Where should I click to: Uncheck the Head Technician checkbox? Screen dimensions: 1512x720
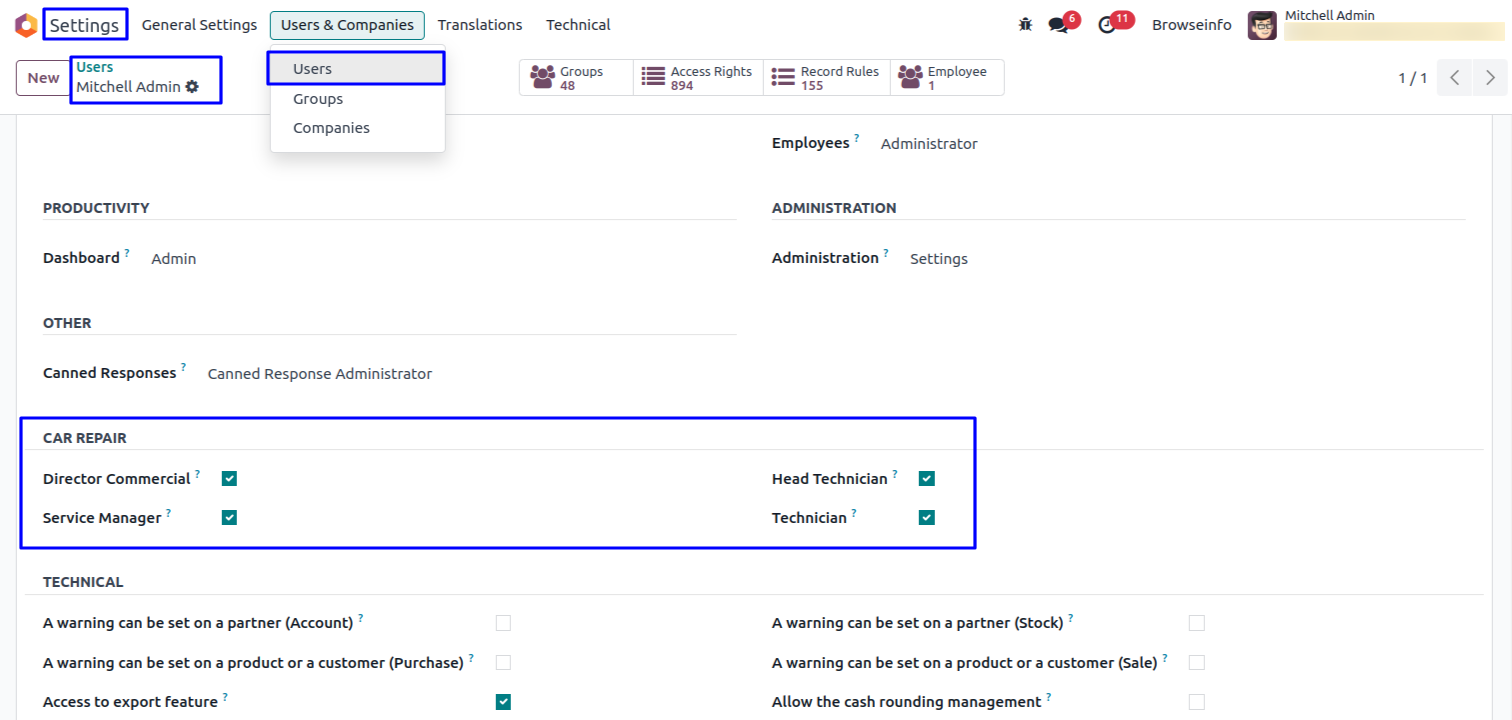(927, 479)
